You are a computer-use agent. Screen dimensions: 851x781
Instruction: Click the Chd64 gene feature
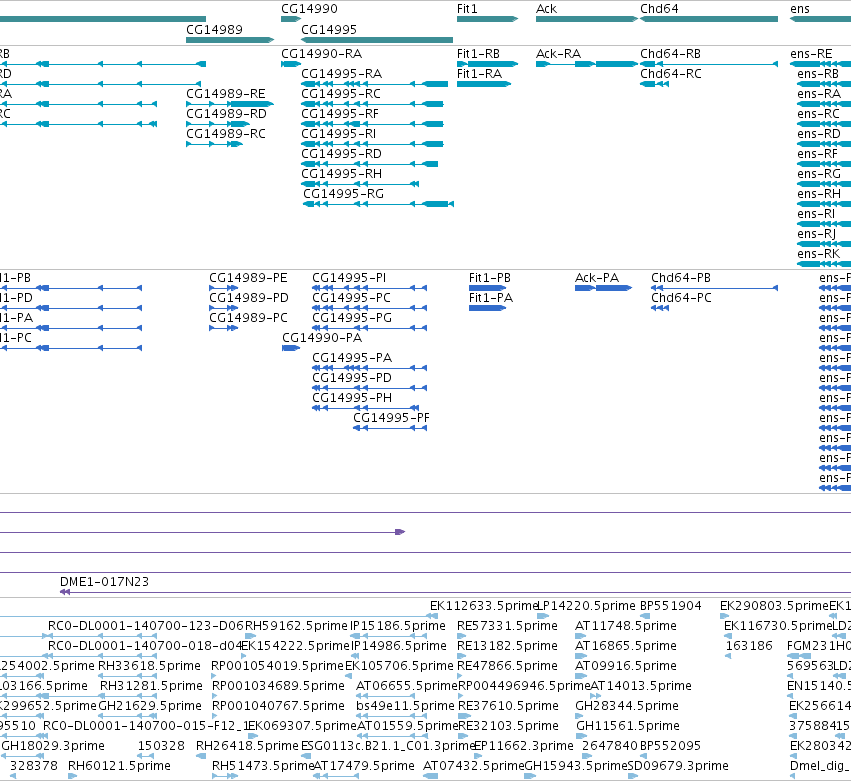click(x=709, y=19)
